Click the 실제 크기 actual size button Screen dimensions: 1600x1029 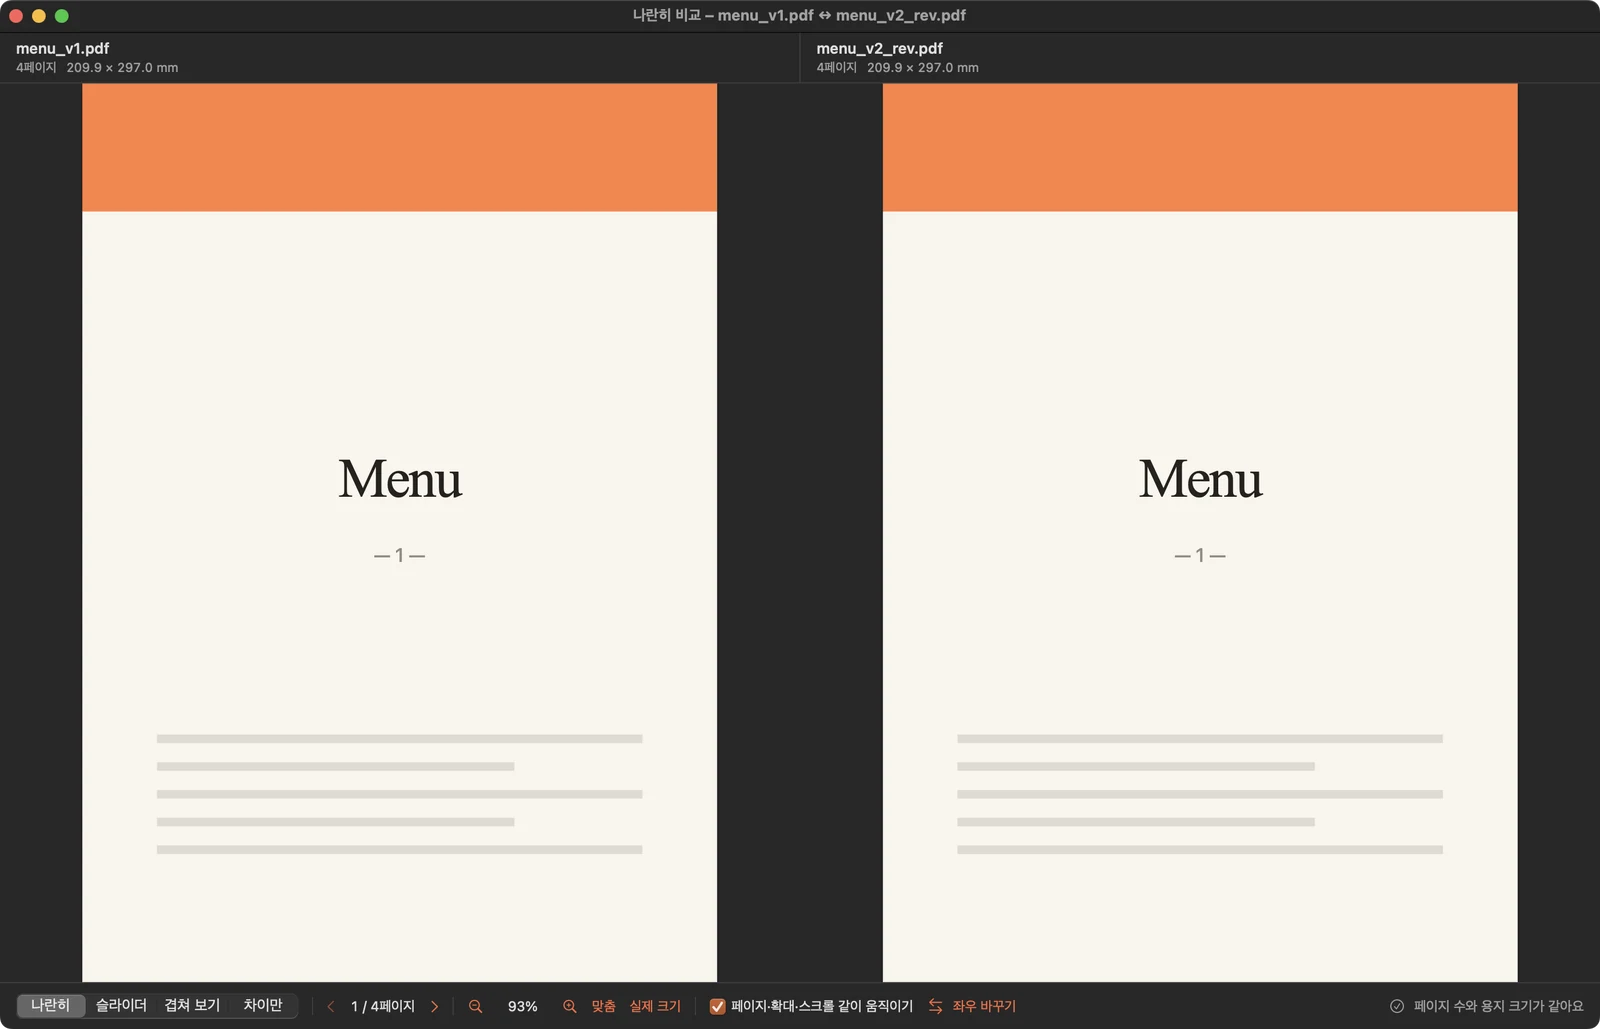click(x=655, y=1006)
